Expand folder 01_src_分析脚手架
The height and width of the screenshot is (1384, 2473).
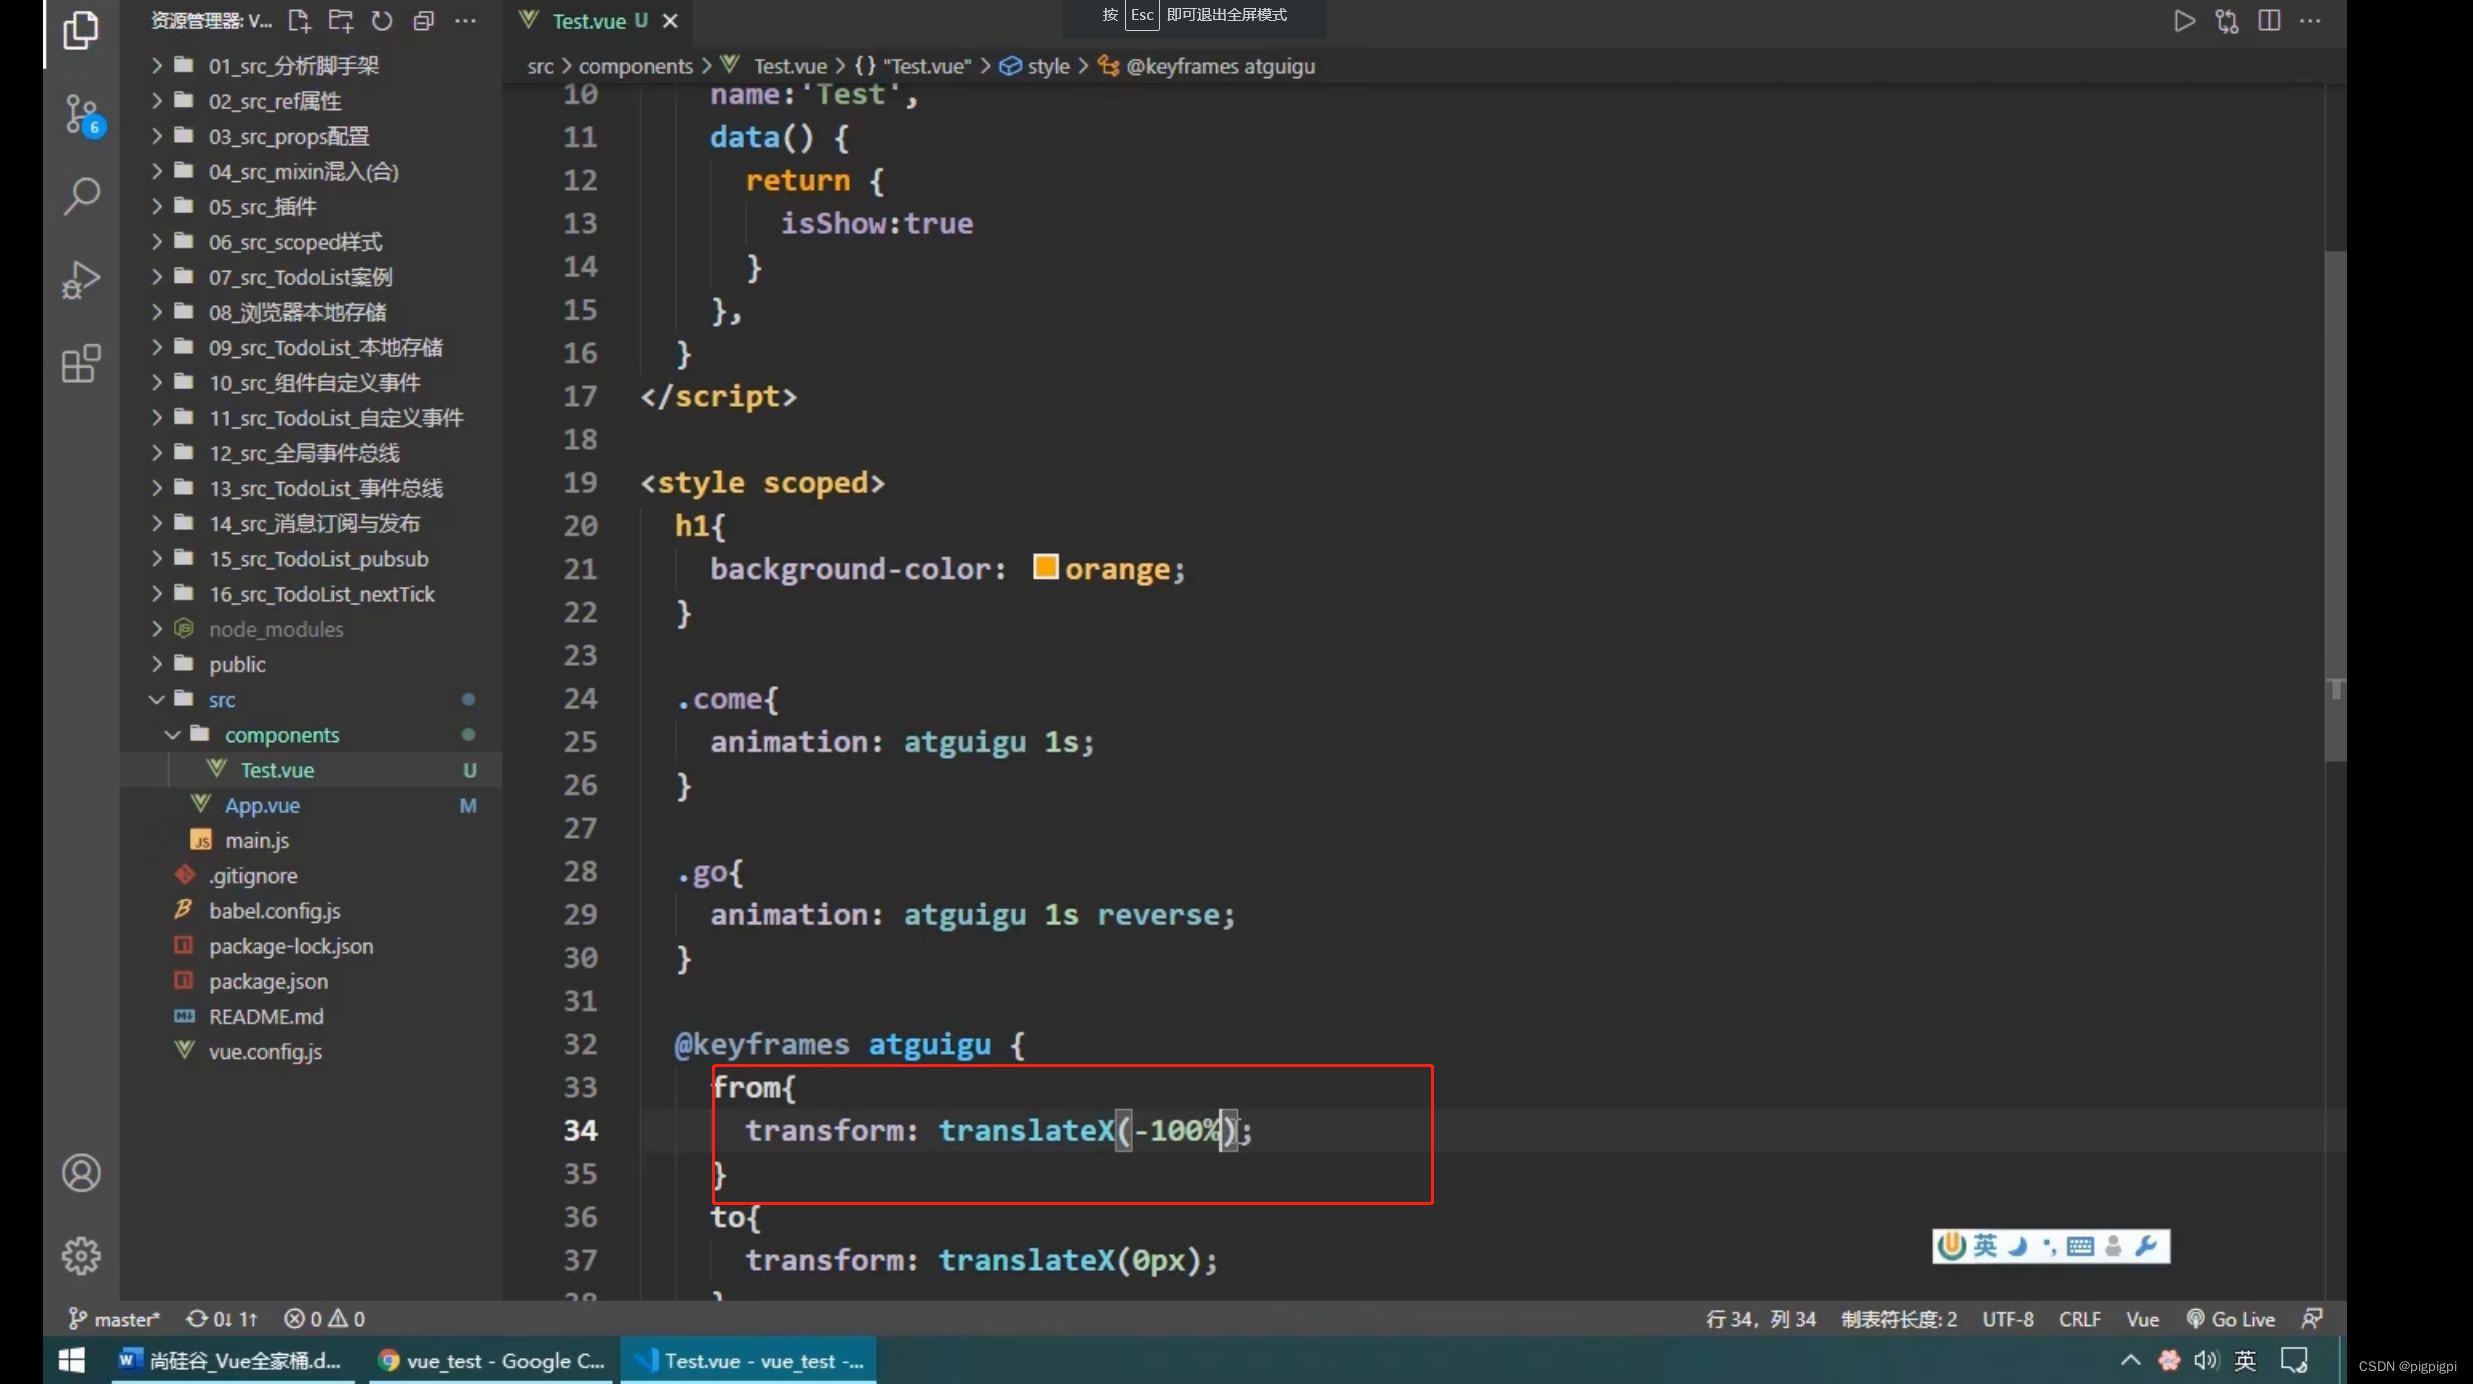coord(310,66)
